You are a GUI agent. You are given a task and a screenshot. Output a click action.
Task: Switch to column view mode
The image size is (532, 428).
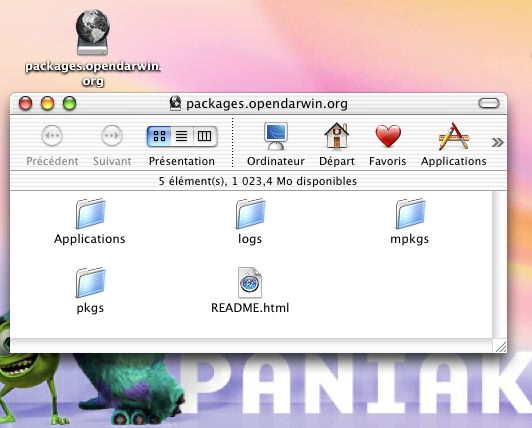click(x=205, y=136)
